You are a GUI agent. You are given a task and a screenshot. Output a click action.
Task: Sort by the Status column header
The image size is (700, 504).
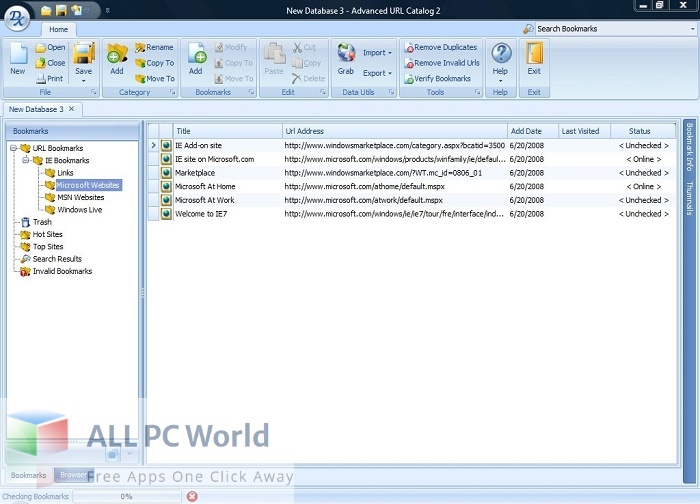click(643, 131)
